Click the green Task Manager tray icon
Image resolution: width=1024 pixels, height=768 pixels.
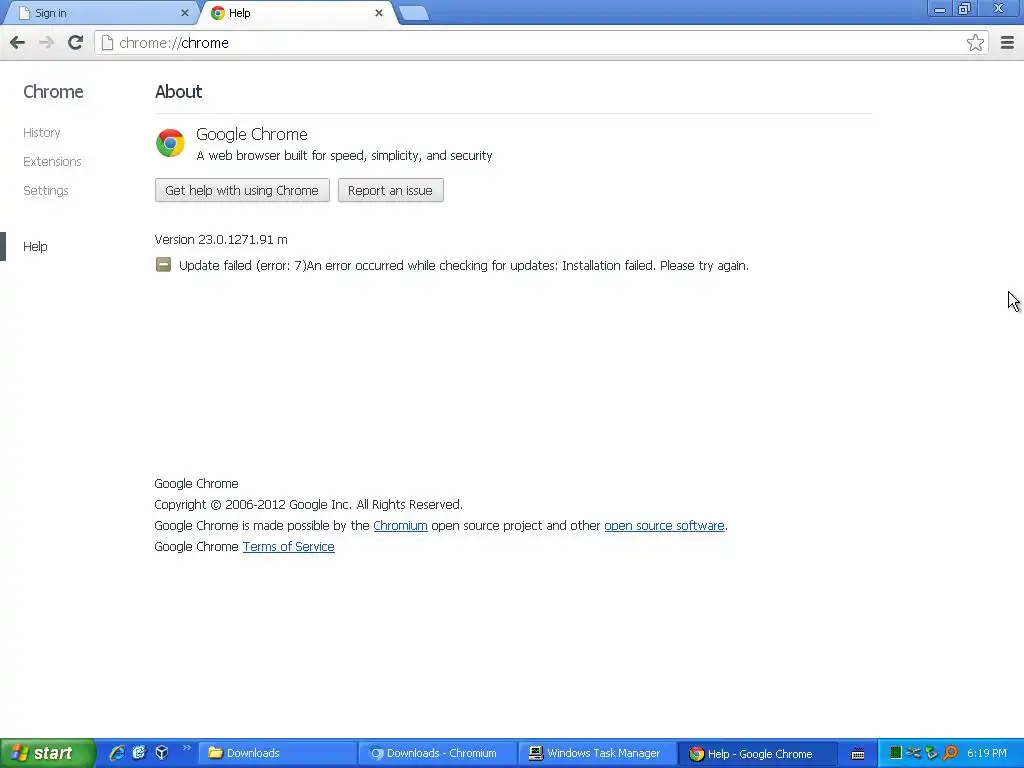tap(896, 753)
